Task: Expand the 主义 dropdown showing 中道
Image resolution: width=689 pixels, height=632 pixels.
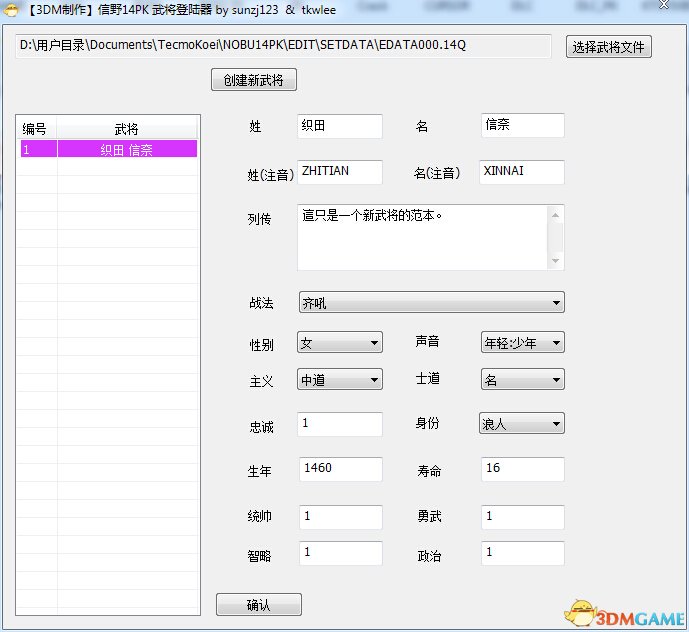Action: coord(339,379)
